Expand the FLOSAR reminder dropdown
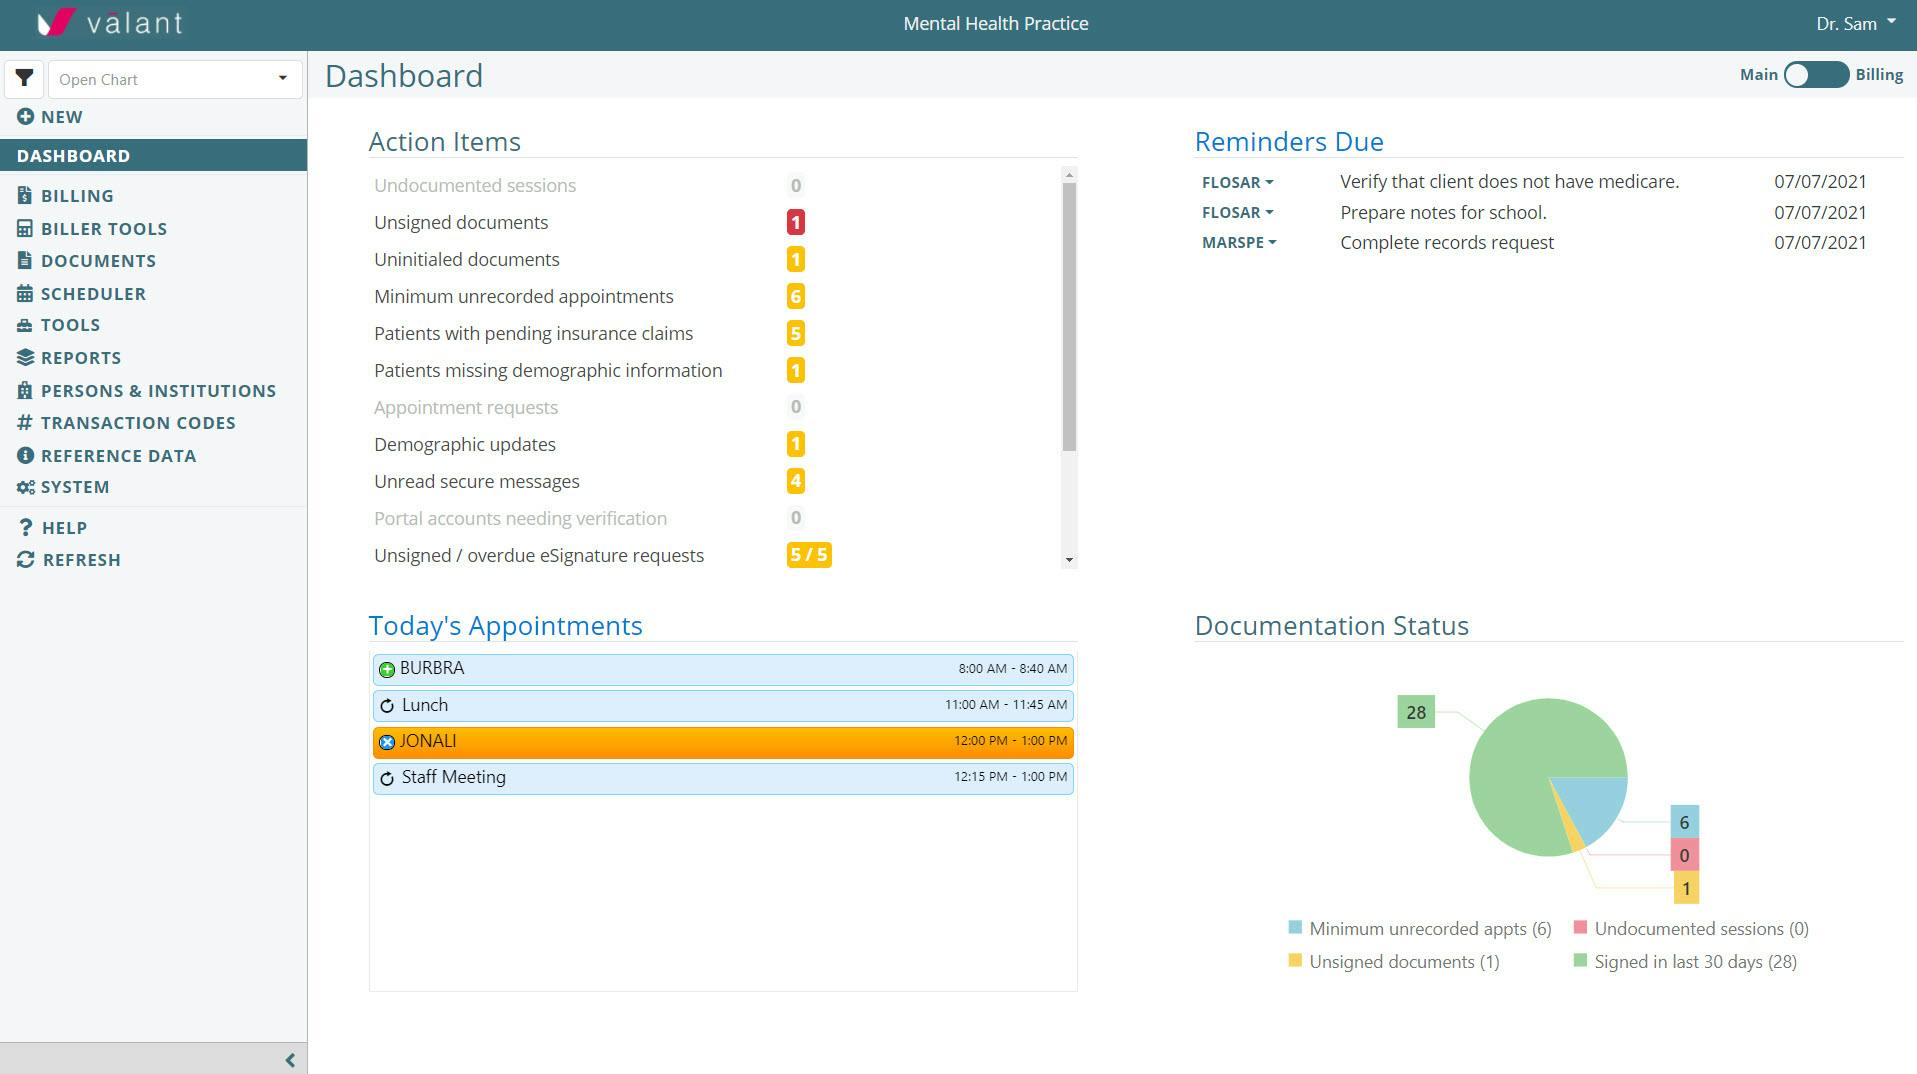 coord(1237,182)
